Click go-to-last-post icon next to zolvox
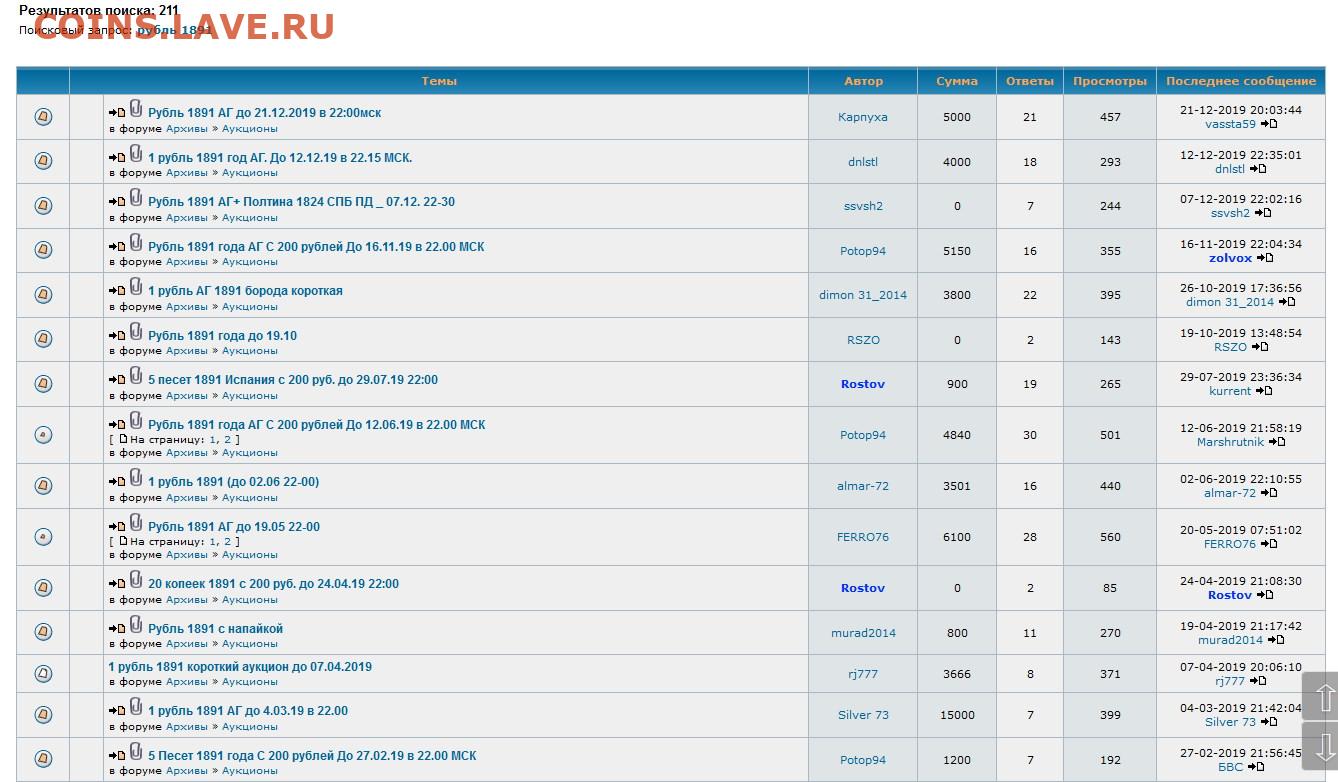This screenshot has width=1338, height=782. pos(1265,258)
